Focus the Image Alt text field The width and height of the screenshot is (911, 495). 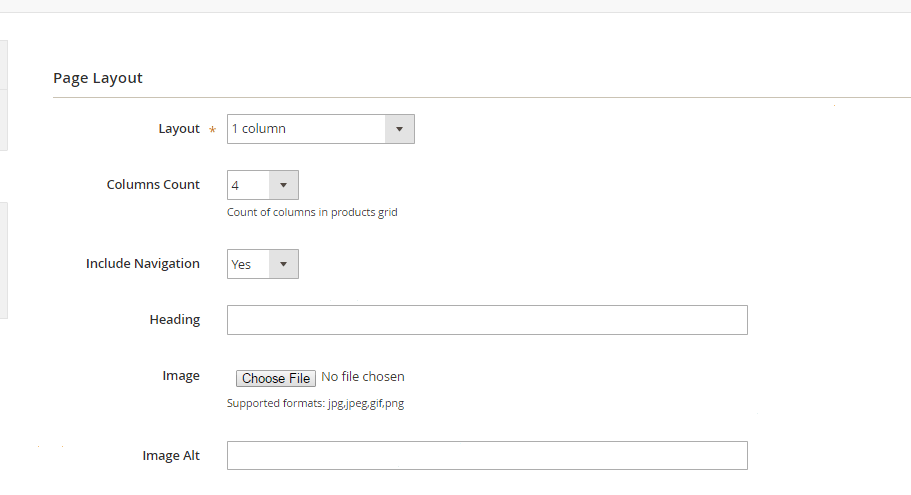487,455
